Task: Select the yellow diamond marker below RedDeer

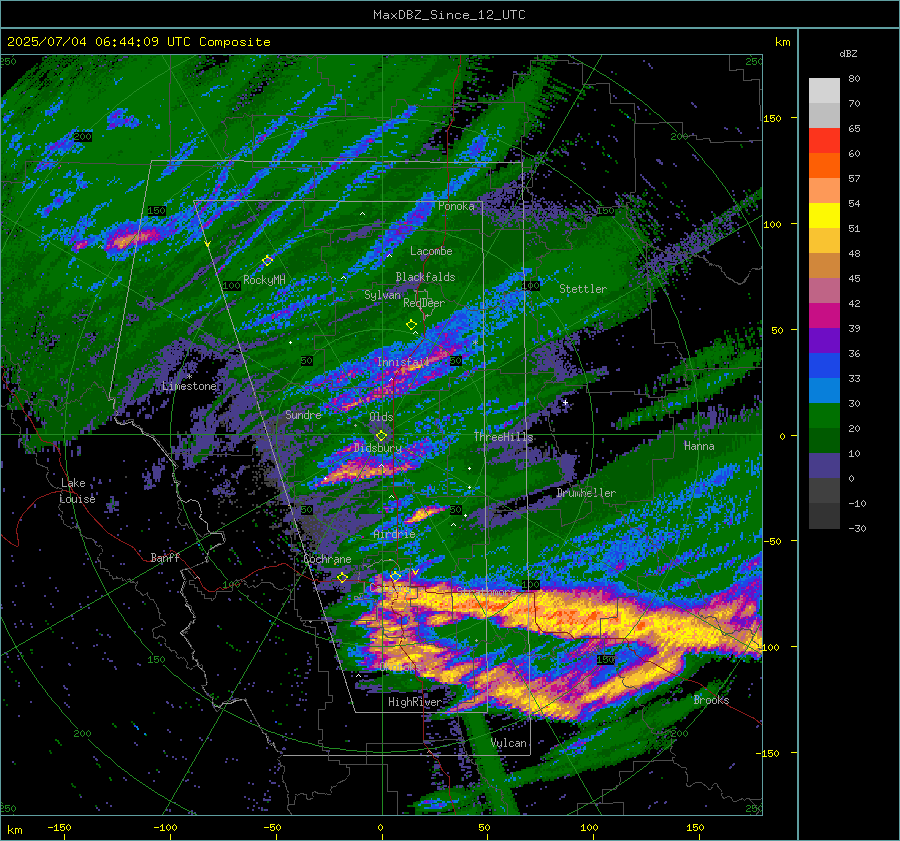Action: (x=412, y=325)
